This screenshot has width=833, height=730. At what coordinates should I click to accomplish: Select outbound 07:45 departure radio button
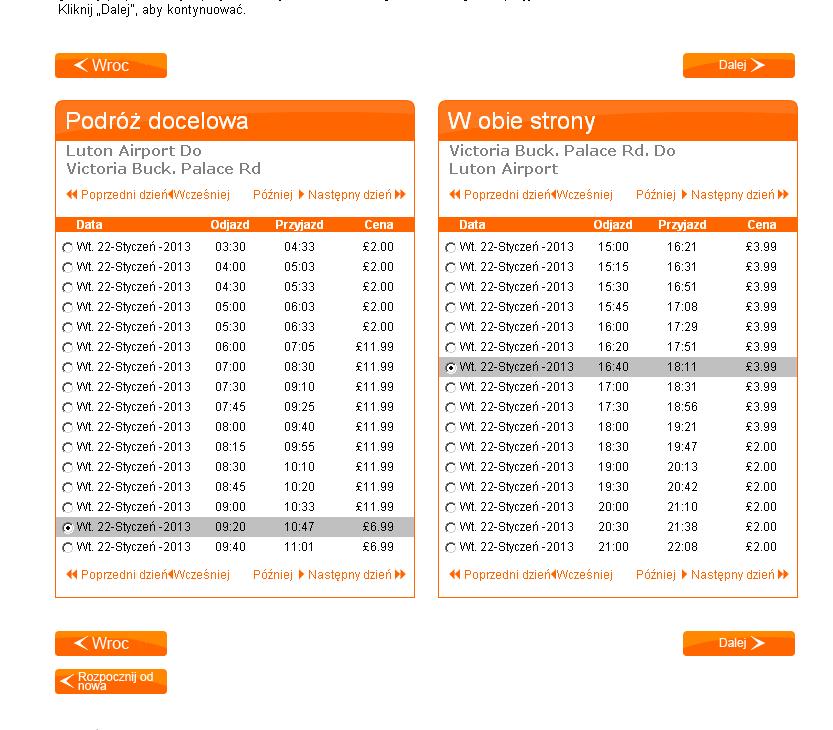point(67,408)
